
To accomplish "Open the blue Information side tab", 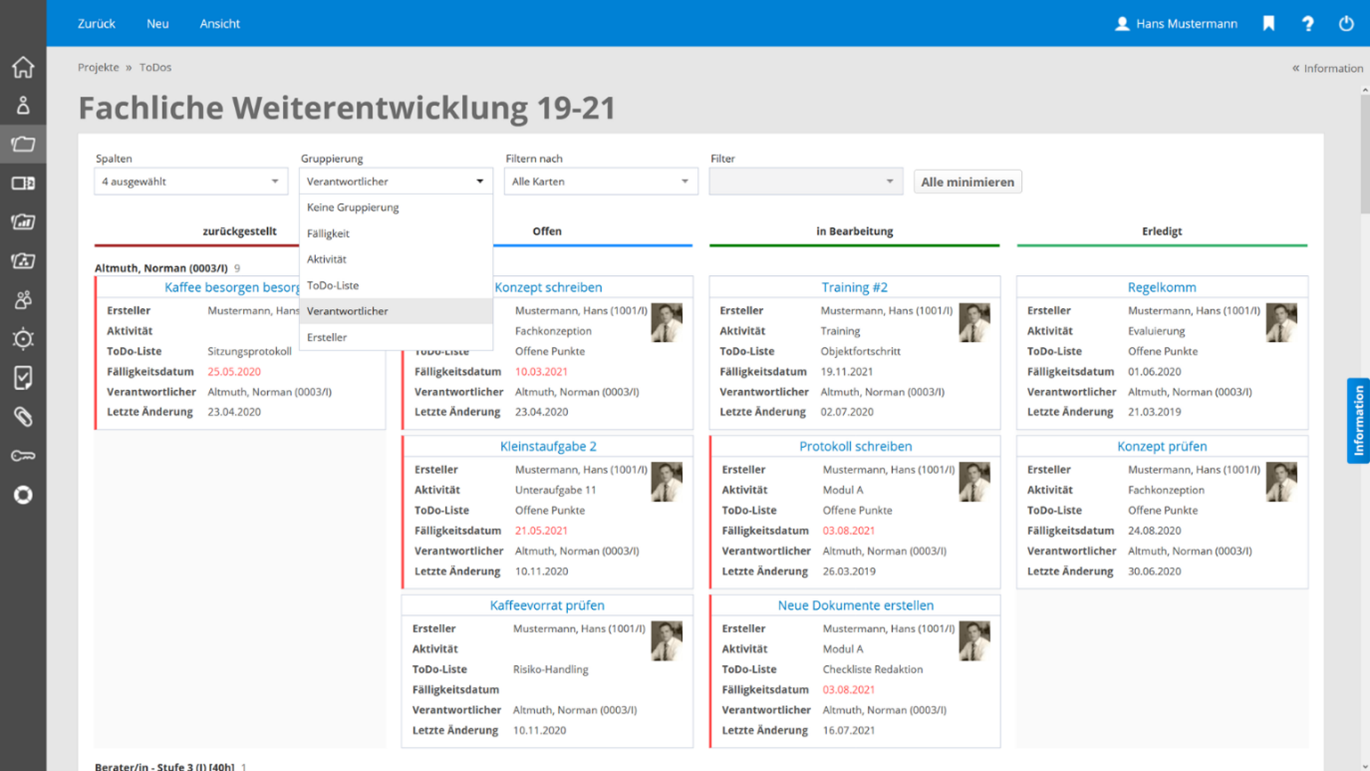I will tap(1358, 421).
